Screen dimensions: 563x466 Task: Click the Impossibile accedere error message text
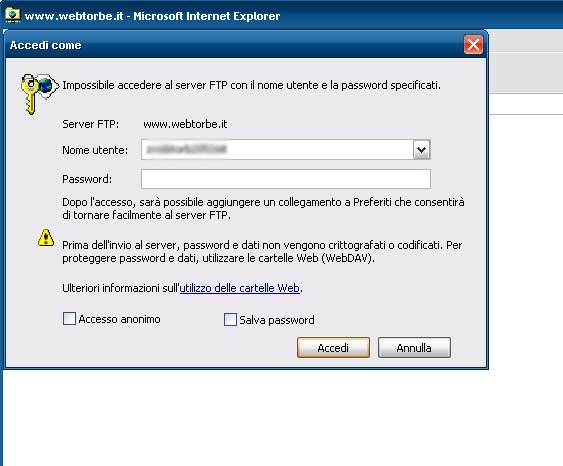pos(251,85)
